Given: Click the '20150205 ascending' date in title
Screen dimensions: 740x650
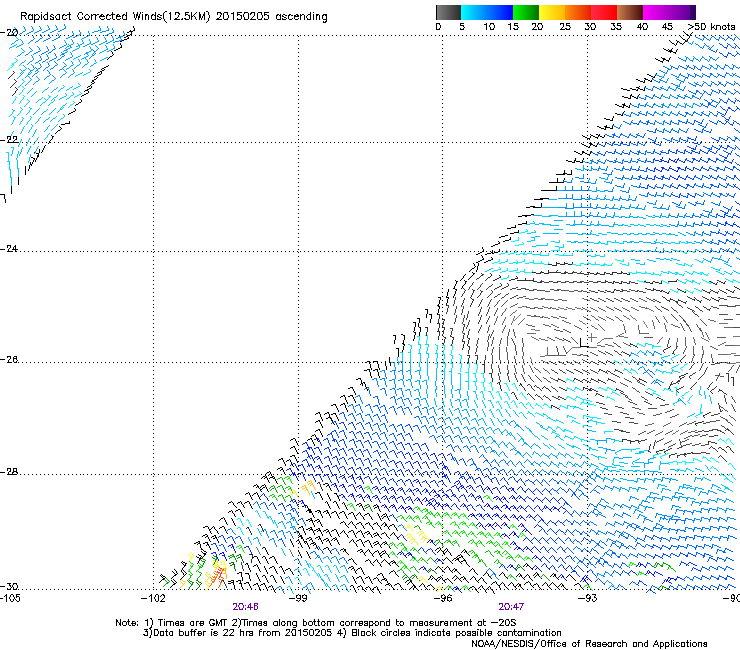Looking at the screenshot, I should coord(271,16).
